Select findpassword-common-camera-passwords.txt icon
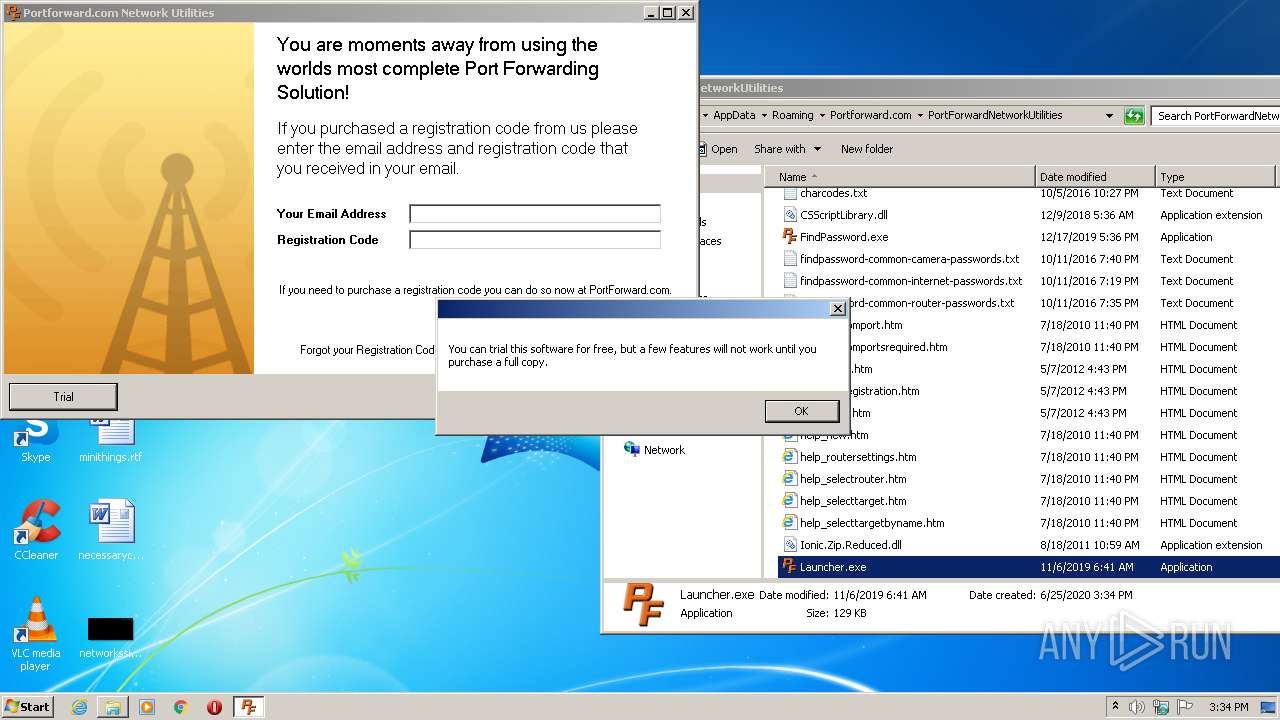The image size is (1280, 720). pyautogui.click(x=789, y=259)
